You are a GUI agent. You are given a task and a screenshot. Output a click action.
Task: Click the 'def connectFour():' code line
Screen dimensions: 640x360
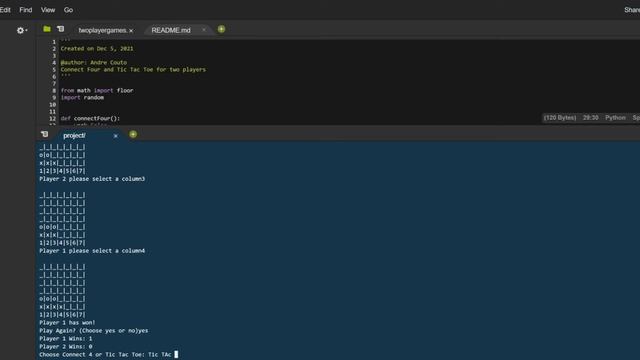point(90,118)
